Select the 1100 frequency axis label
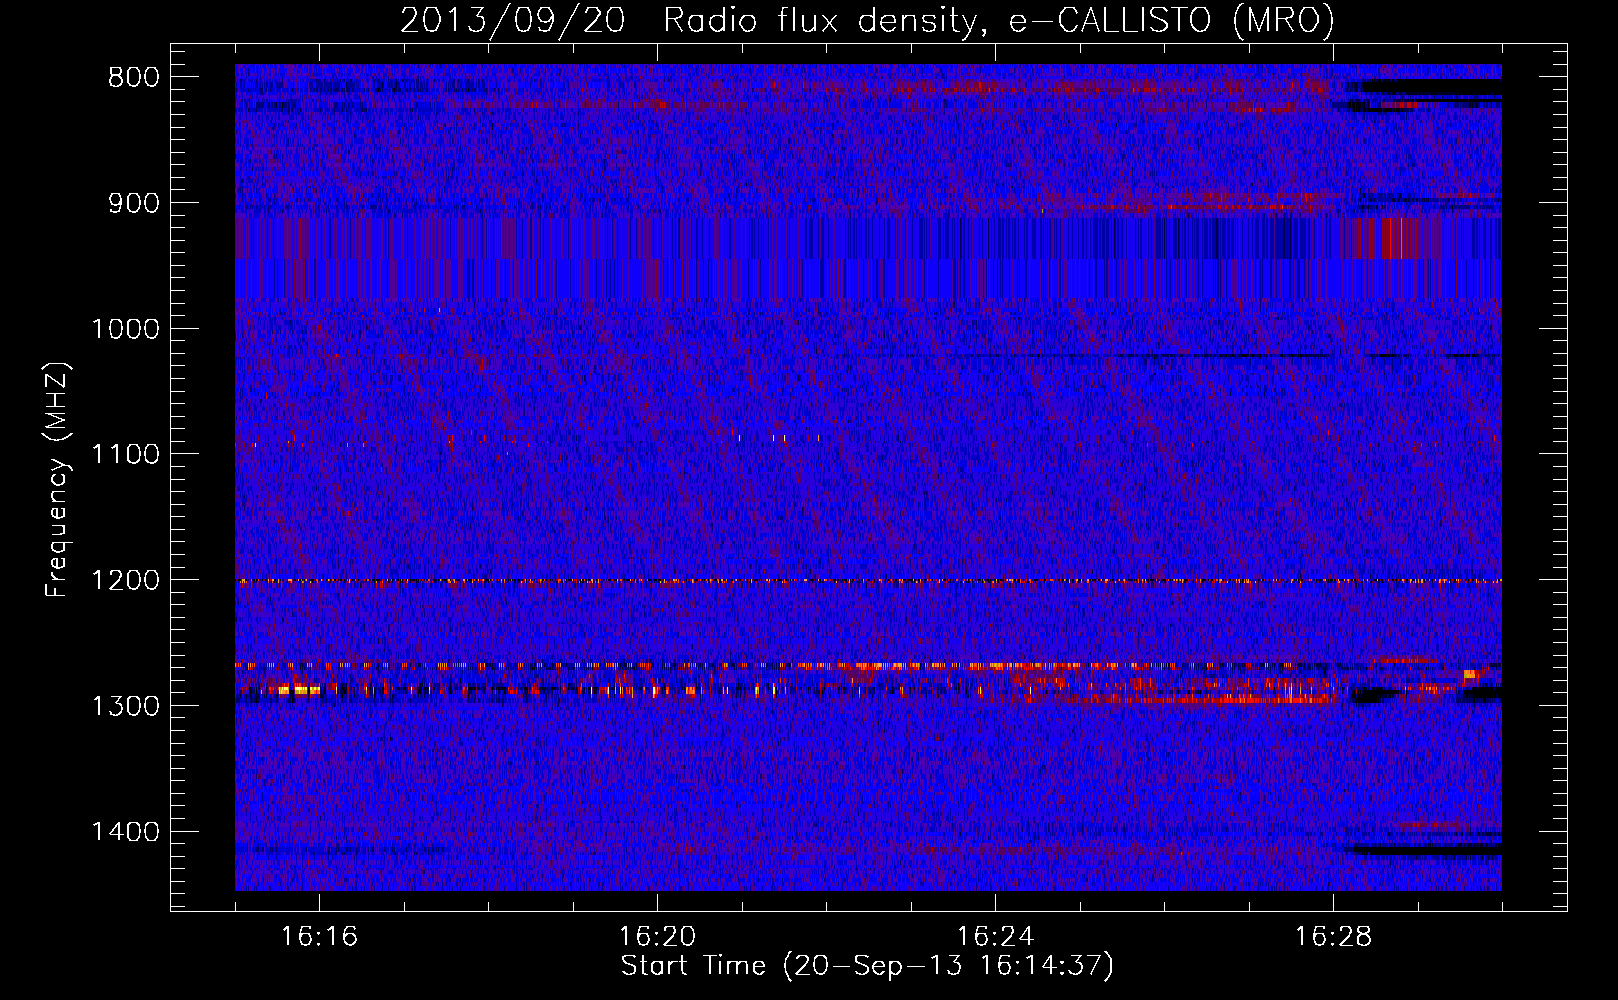The width and height of the screenshot is (1618, 1000). [x=125, y=455]
